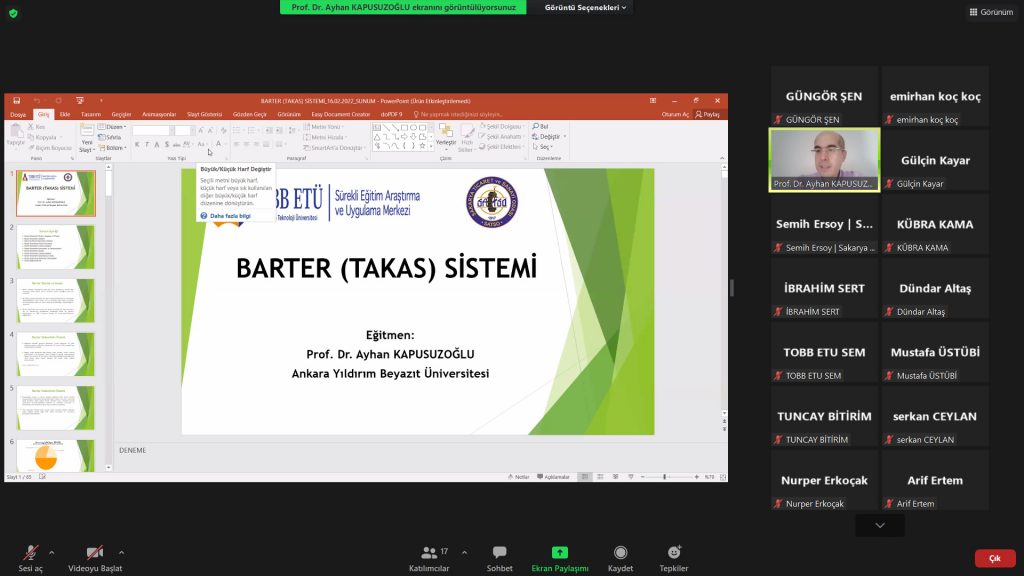Show more participants with down chevron

tap(880, 525)
